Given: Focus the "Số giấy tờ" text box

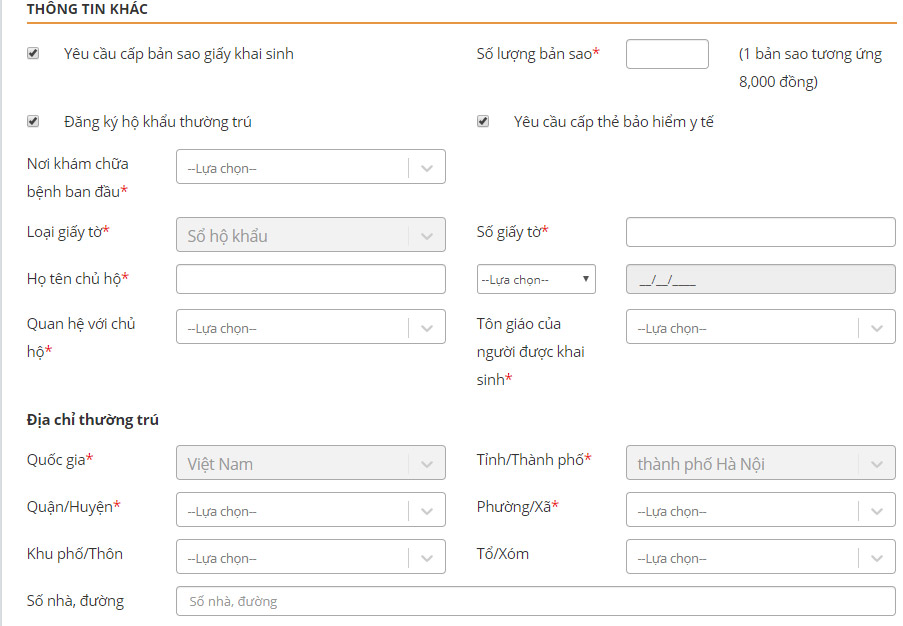Looking at the screenshot, I should (x=760, y=232).
